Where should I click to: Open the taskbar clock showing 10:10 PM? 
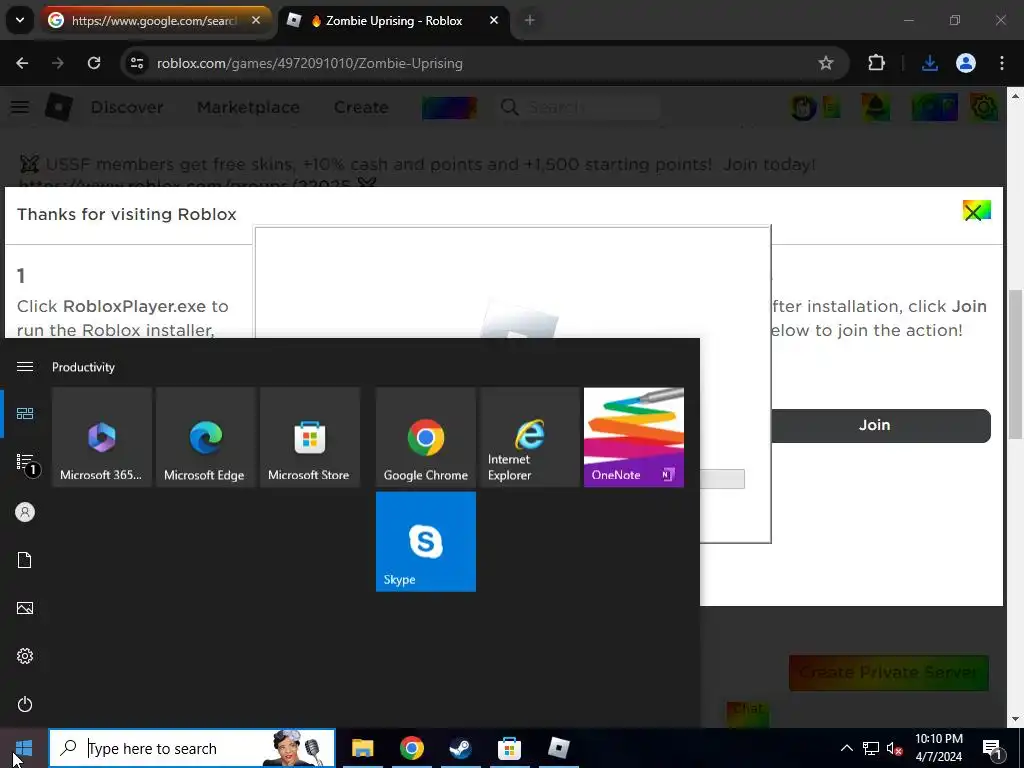(938, 748)
